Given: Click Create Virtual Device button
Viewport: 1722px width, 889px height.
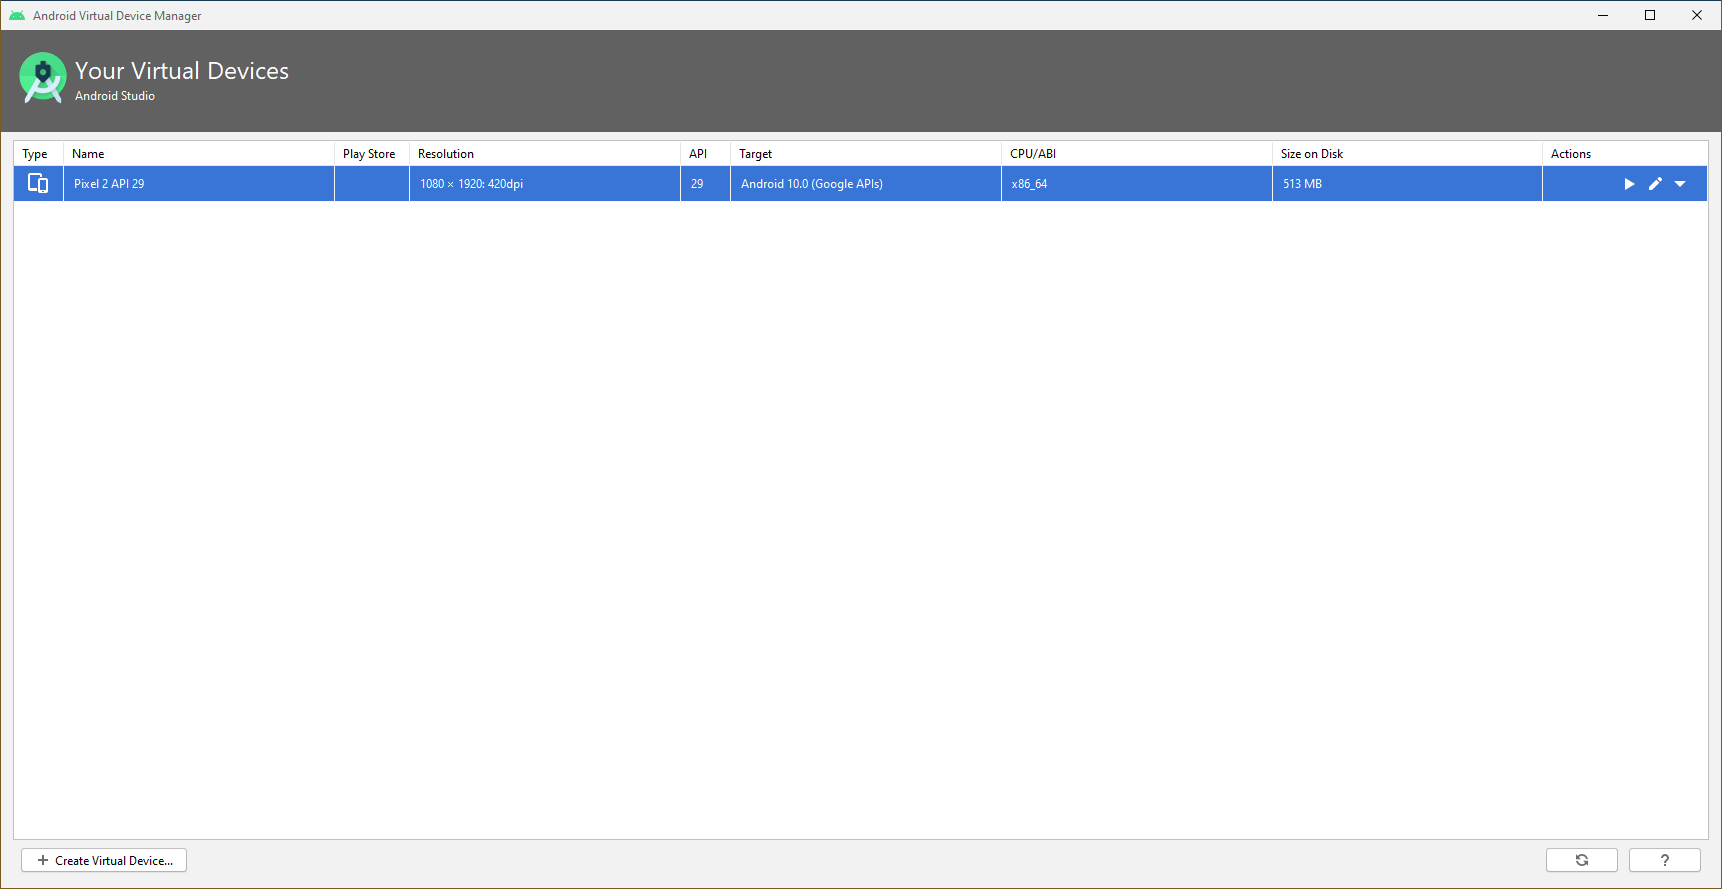Looking at the screenshot, I should pyautogui.click(x=104, y=860).
